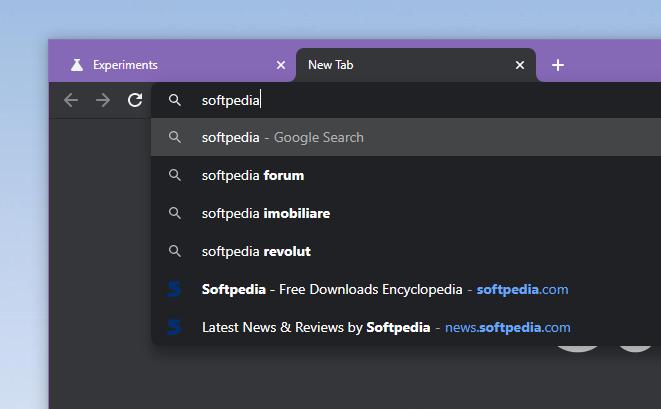The width and height of the screenshot is (661, 409).
Task: Open a new tab with the plus button
Action: (x=558, y=65)
